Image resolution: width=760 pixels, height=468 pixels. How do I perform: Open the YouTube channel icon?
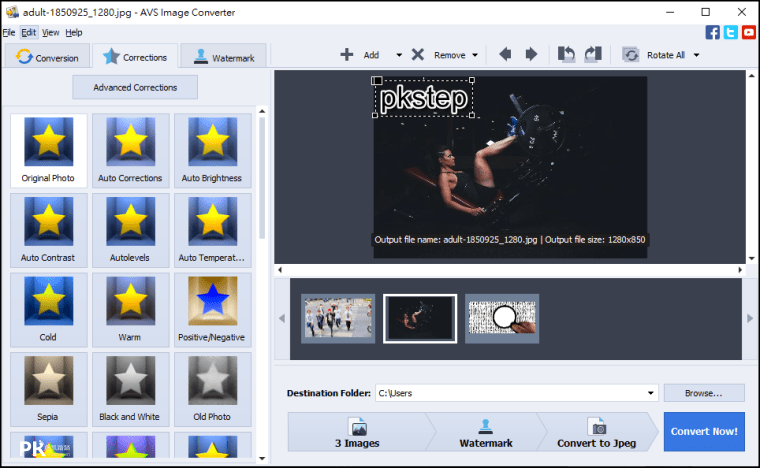(x=748, y=32)
